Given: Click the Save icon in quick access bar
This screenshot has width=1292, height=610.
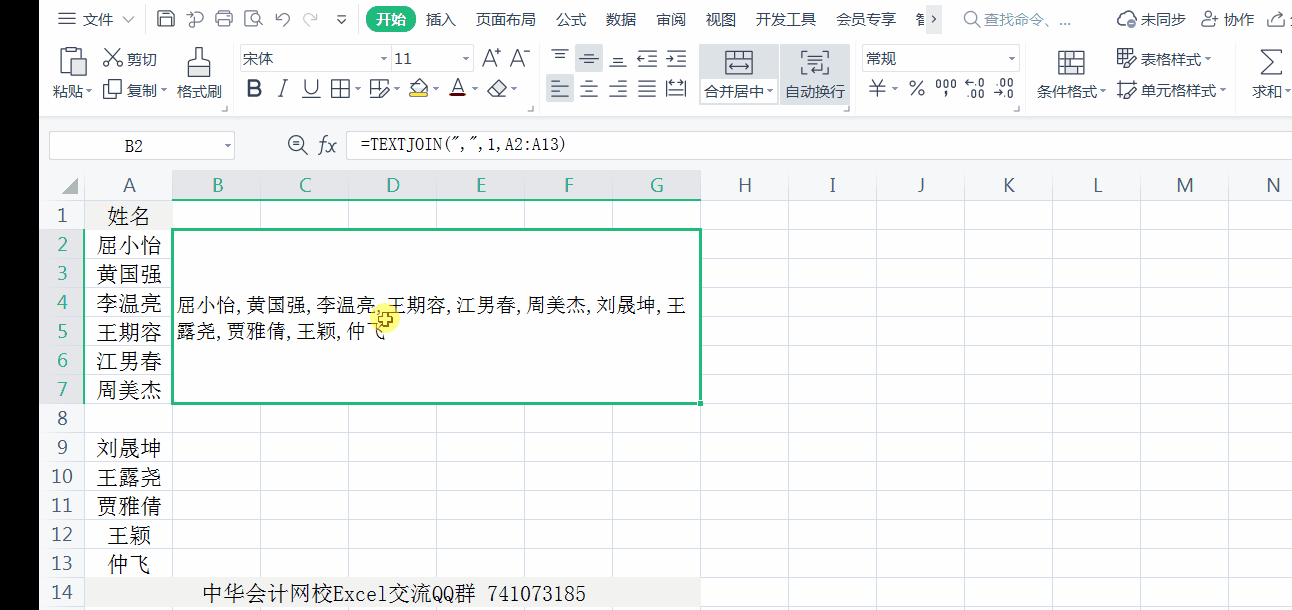Looking at the screenshot, I should 166,19.
